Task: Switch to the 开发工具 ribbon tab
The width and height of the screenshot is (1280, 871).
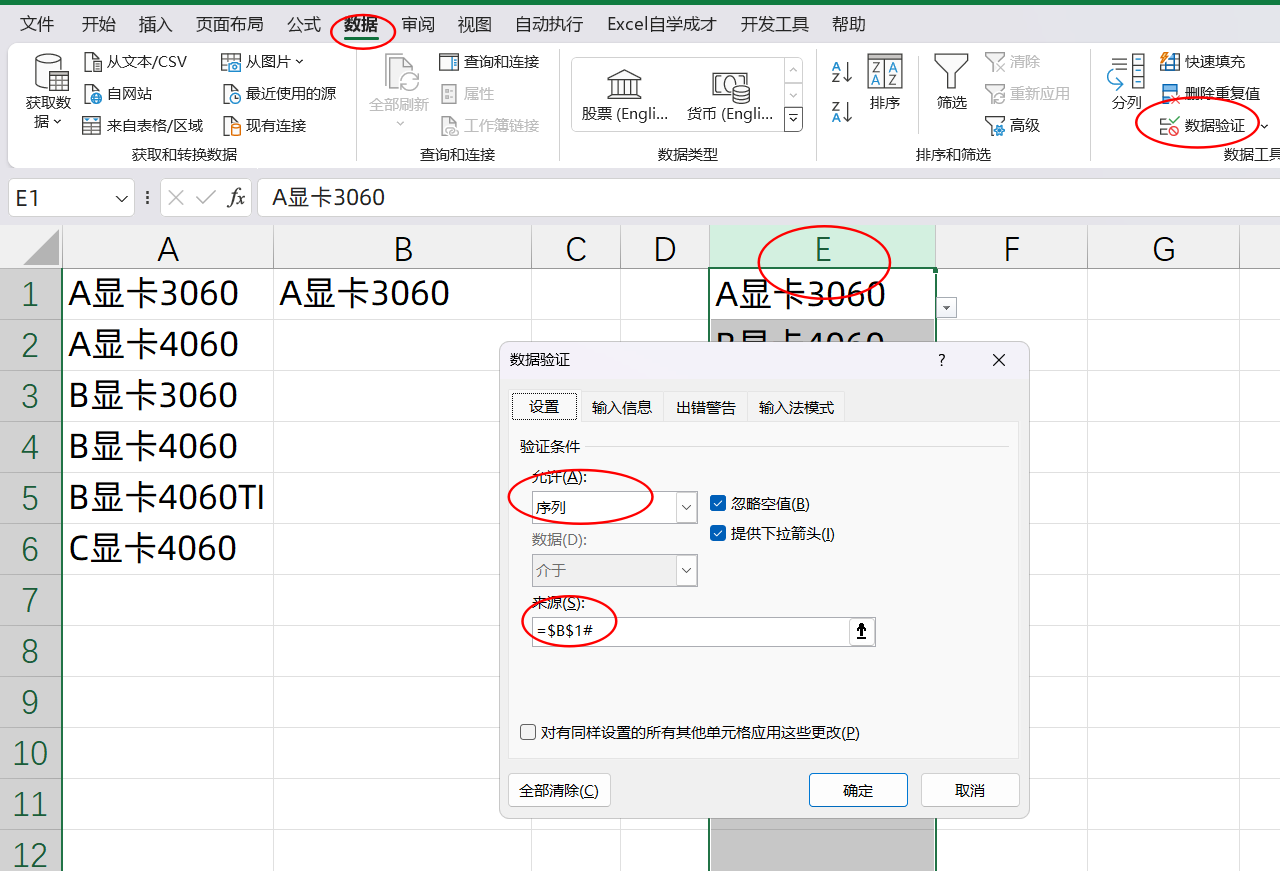Action: (x=773, y=25)
